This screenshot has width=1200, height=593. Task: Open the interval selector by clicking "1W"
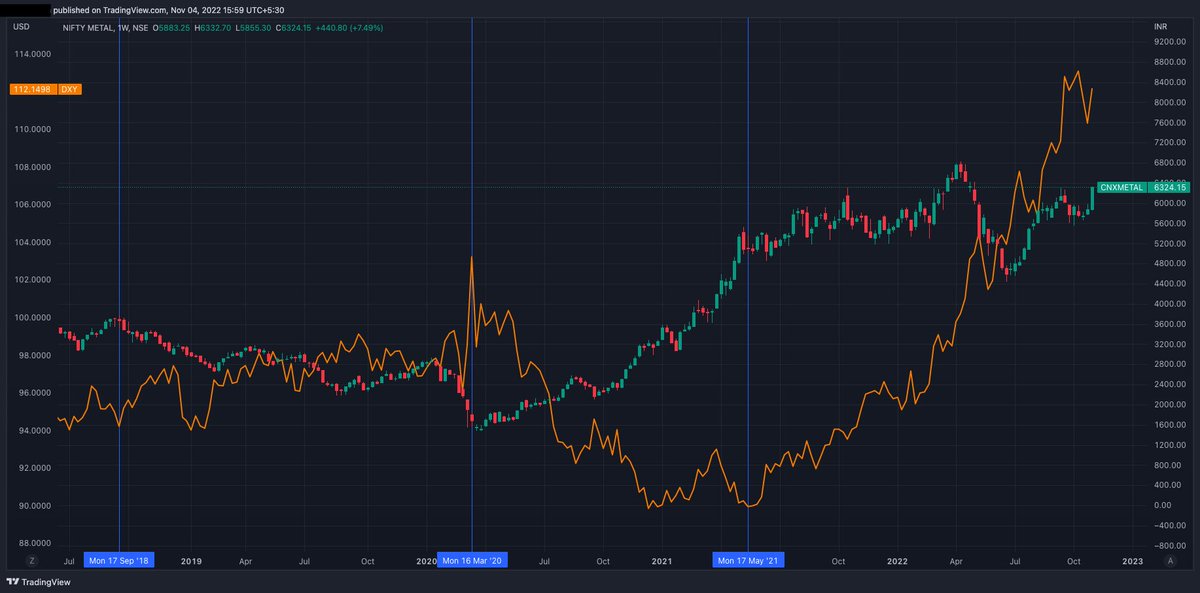[x=122, y=29]
